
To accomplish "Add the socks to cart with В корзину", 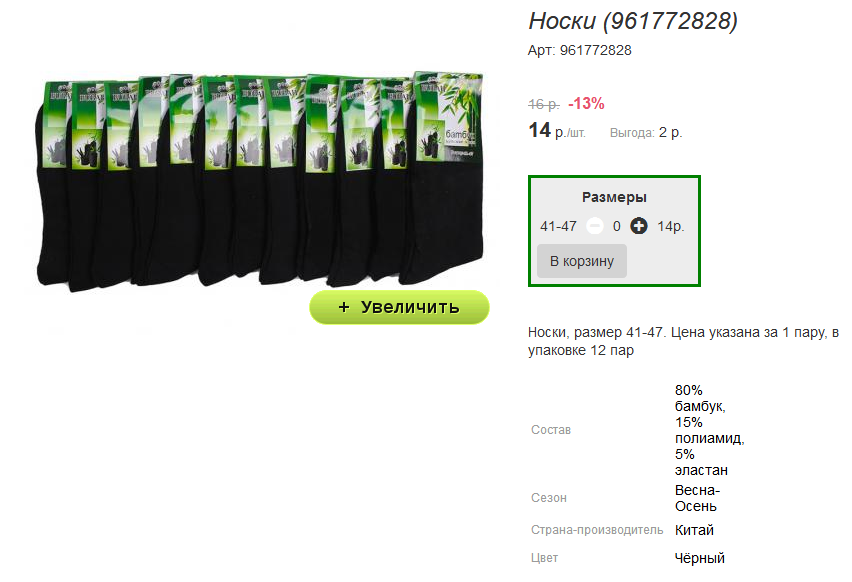I will coord(582,261).
